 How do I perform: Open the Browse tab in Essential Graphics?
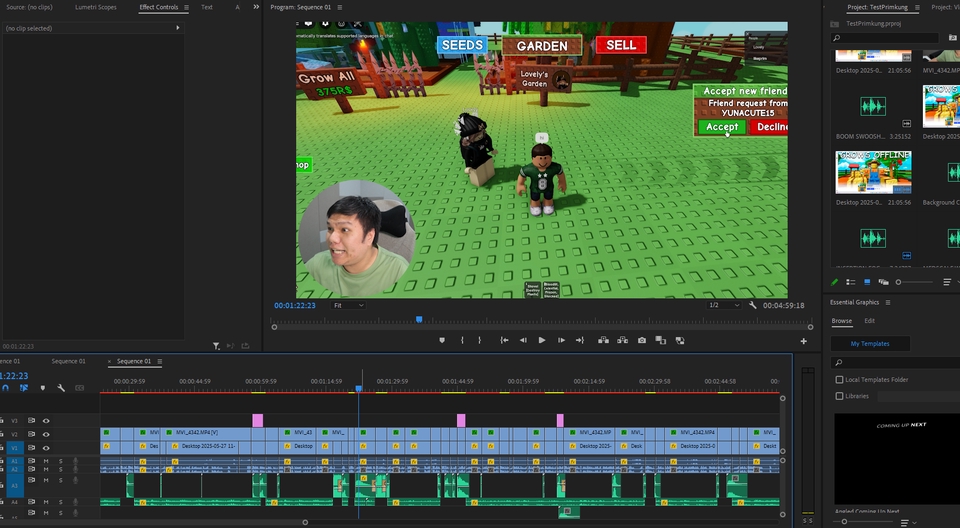pyautogui.click(x=841, y=320)
